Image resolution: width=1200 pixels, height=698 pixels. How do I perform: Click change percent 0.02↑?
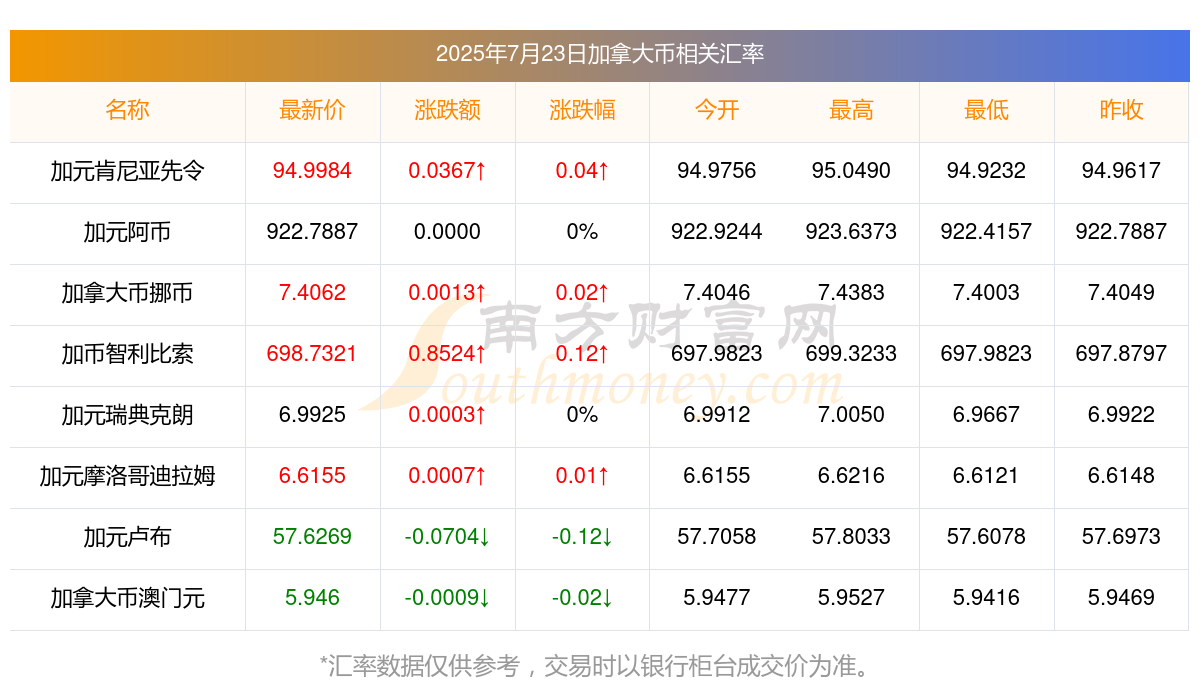click(582, 293)
